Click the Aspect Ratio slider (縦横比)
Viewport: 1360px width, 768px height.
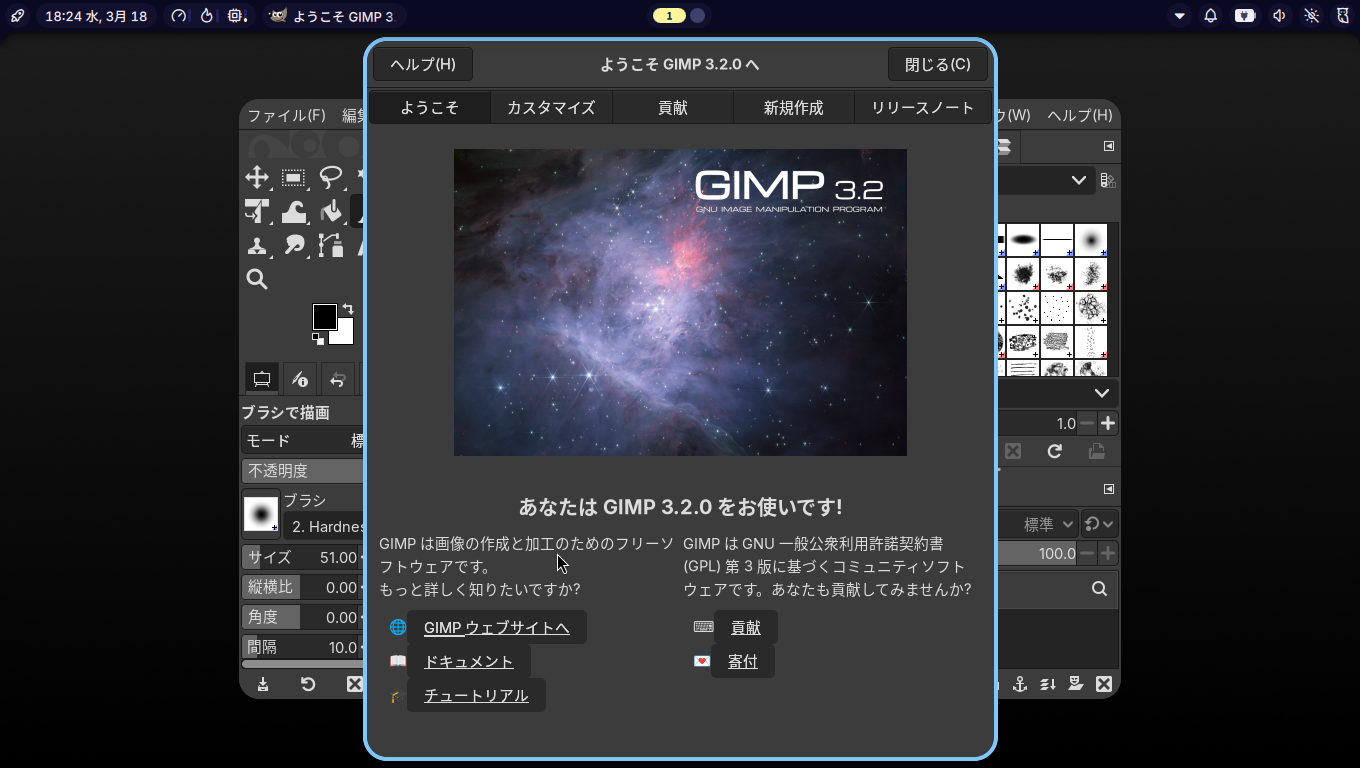[x=302, y=587]
